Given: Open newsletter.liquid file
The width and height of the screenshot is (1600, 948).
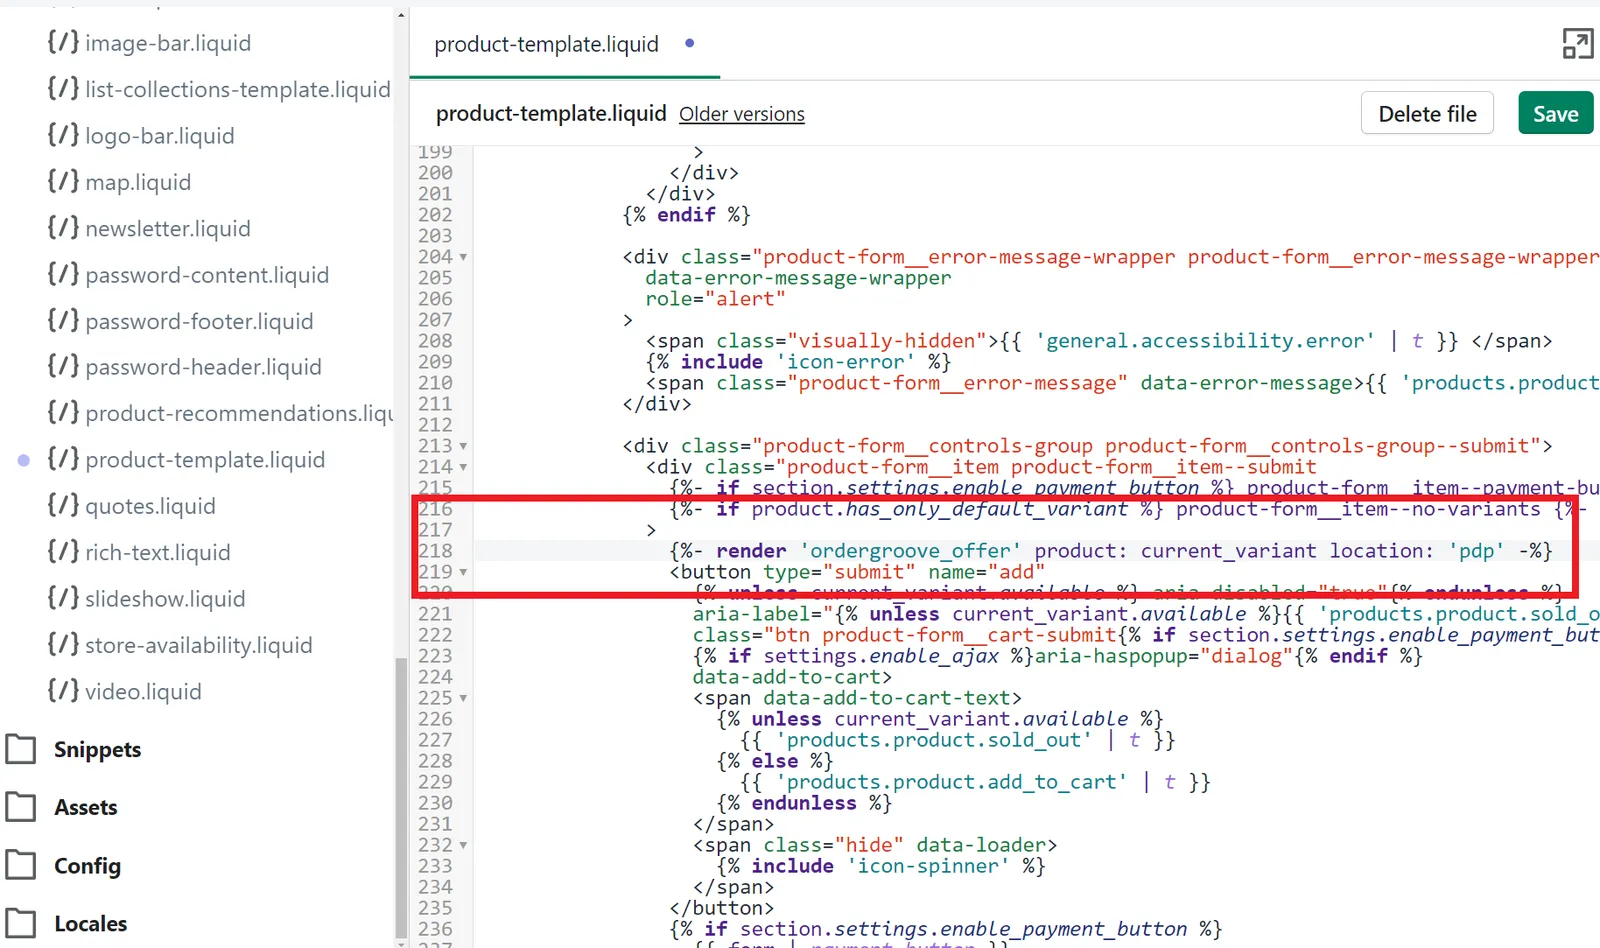Looking at the screenshot, I should (x=168, y=228).
